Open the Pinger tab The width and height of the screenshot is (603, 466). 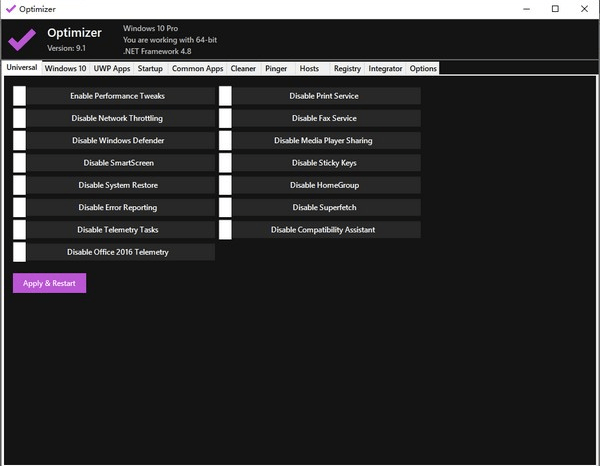point(276,68)
